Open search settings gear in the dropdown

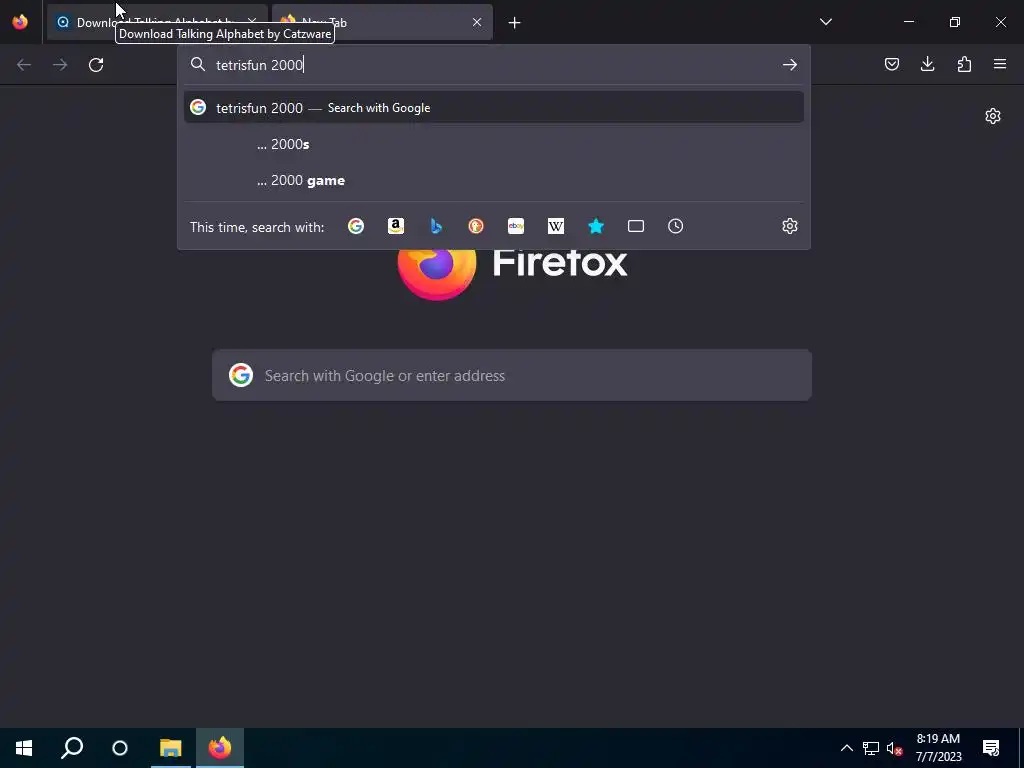(790, 226)
